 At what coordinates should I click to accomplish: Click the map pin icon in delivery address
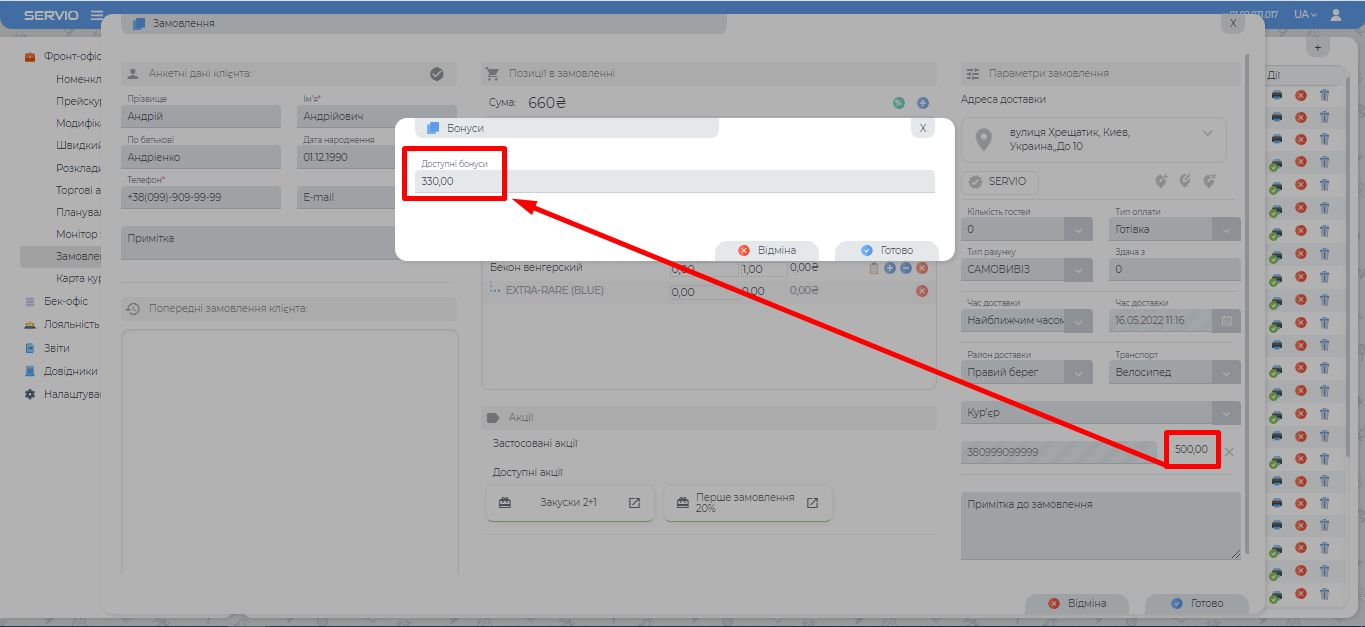(x=983, y=139)
